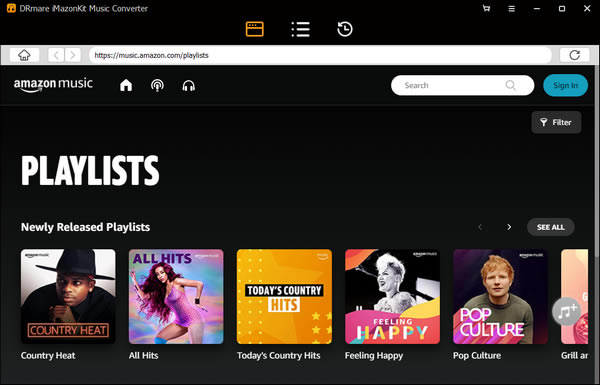Open the Podcasts broadcast icon
The height and width of the screenshot is (385, 600).
(x=157, y=85)
